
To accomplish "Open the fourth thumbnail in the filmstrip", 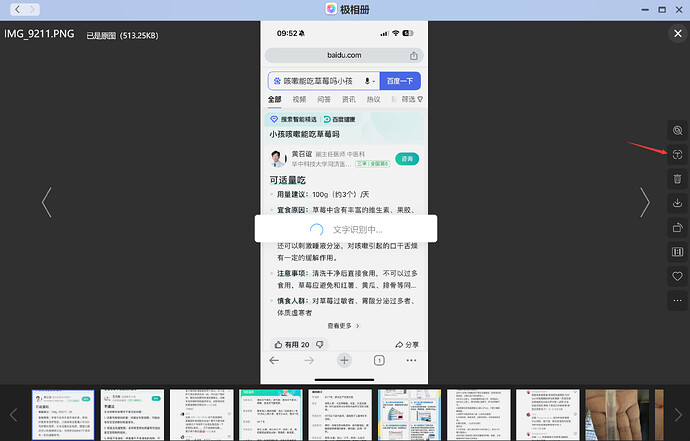I will [x=270, y=414].
